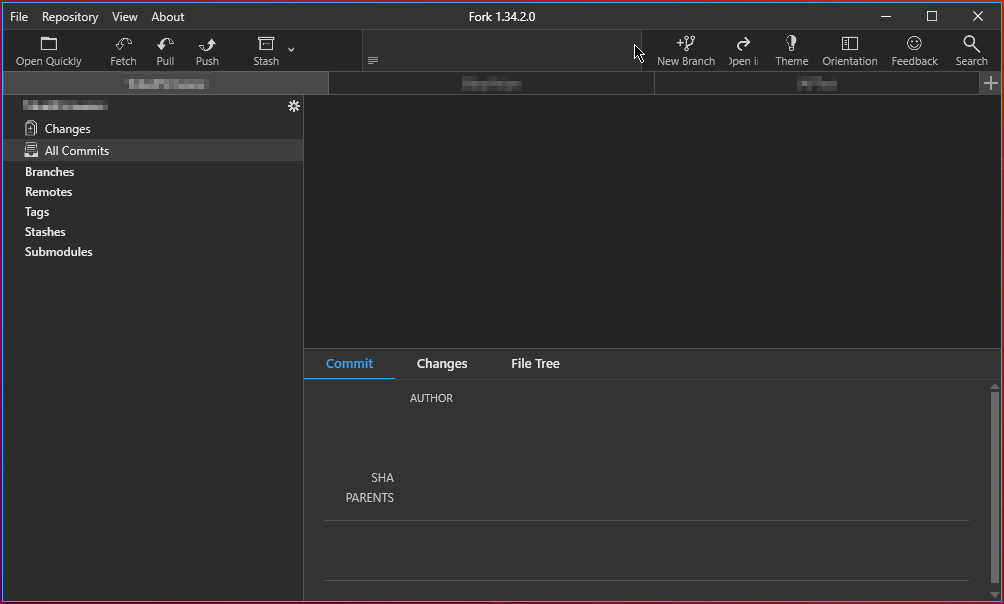Viewport: 1004px width, 604px height.
Task: Expand the Stashes section
Action: tap(45, 232)
